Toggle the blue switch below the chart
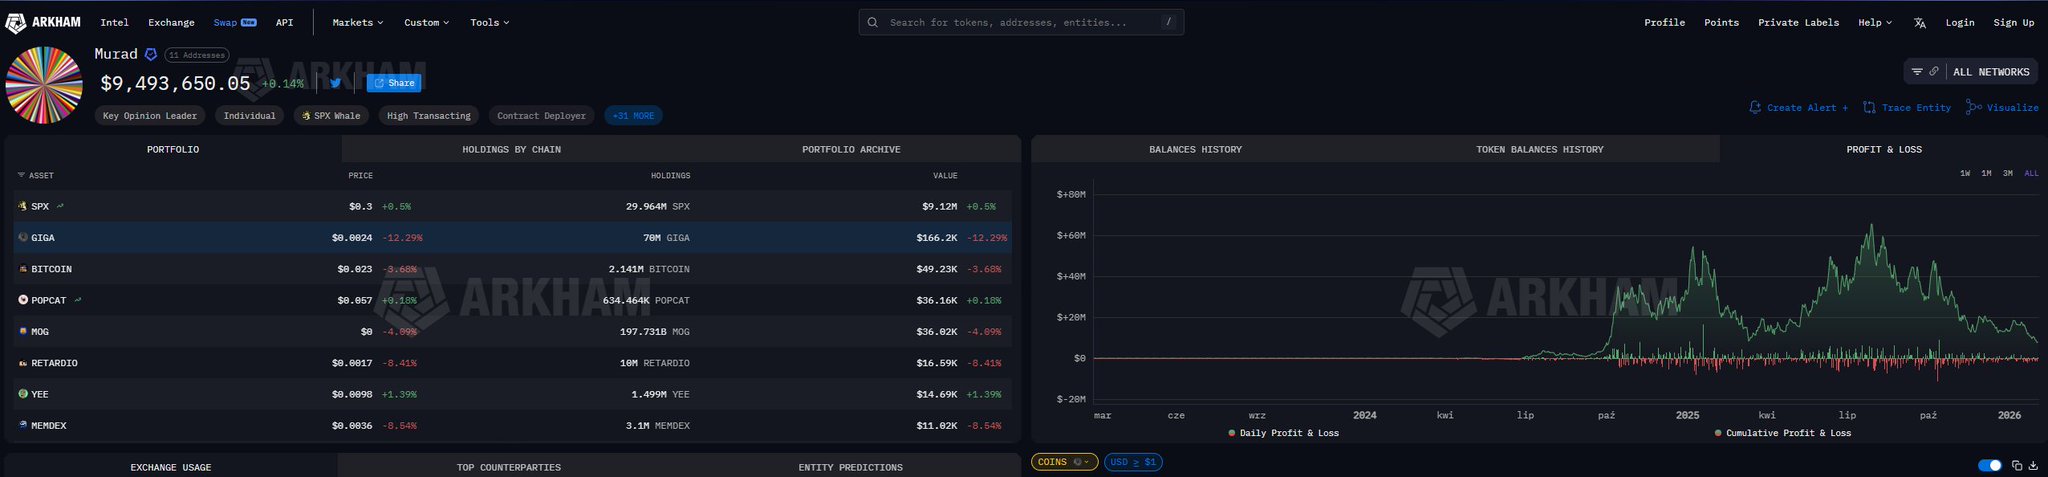This screenshot has width=2048, height=477. (x=1990, y=466)
